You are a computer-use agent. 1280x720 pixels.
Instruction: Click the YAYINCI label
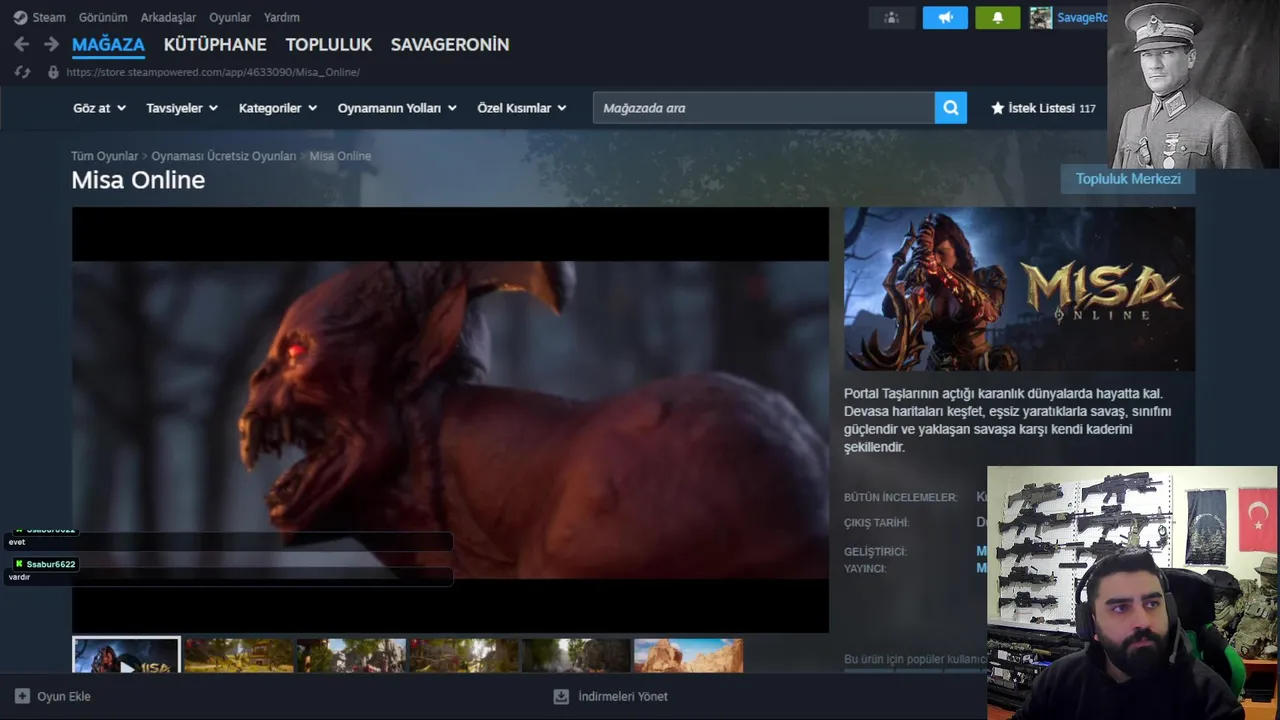coord(865,569)
